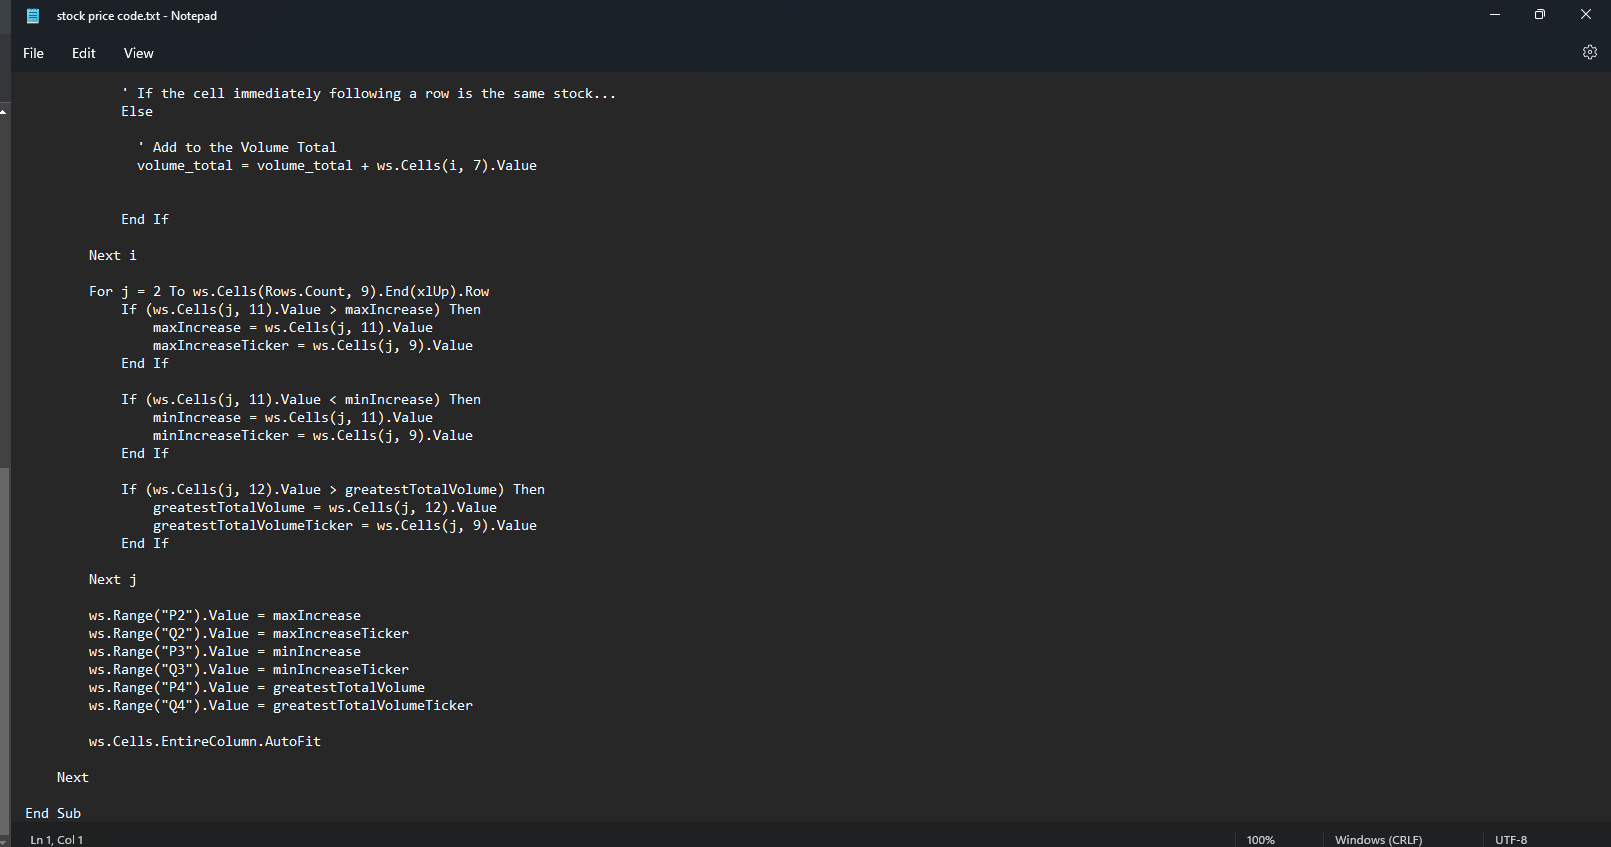Click 'minIncreaseTicker = ws.Cells(j, 9).Value' line
Screen dimensions: 1611x847
(313, 435)
